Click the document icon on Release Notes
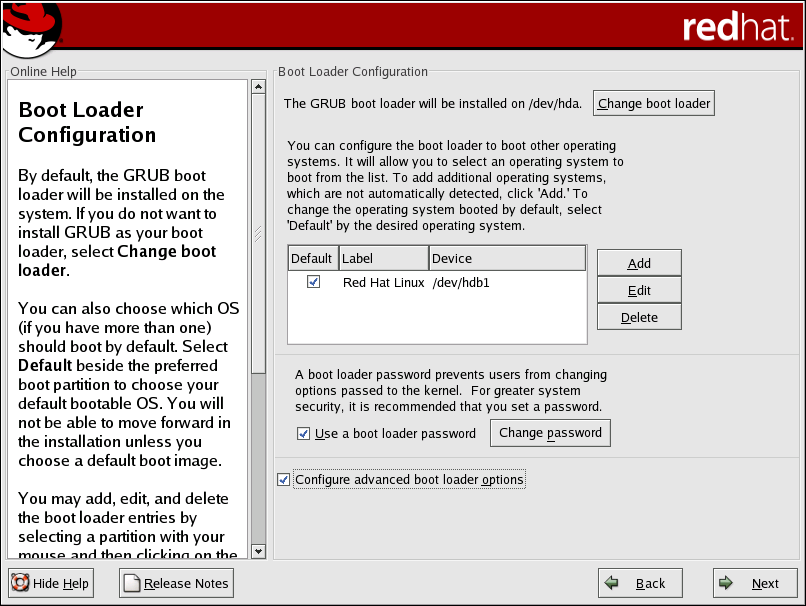Screen dimensions: 806x606 [132, 583]
